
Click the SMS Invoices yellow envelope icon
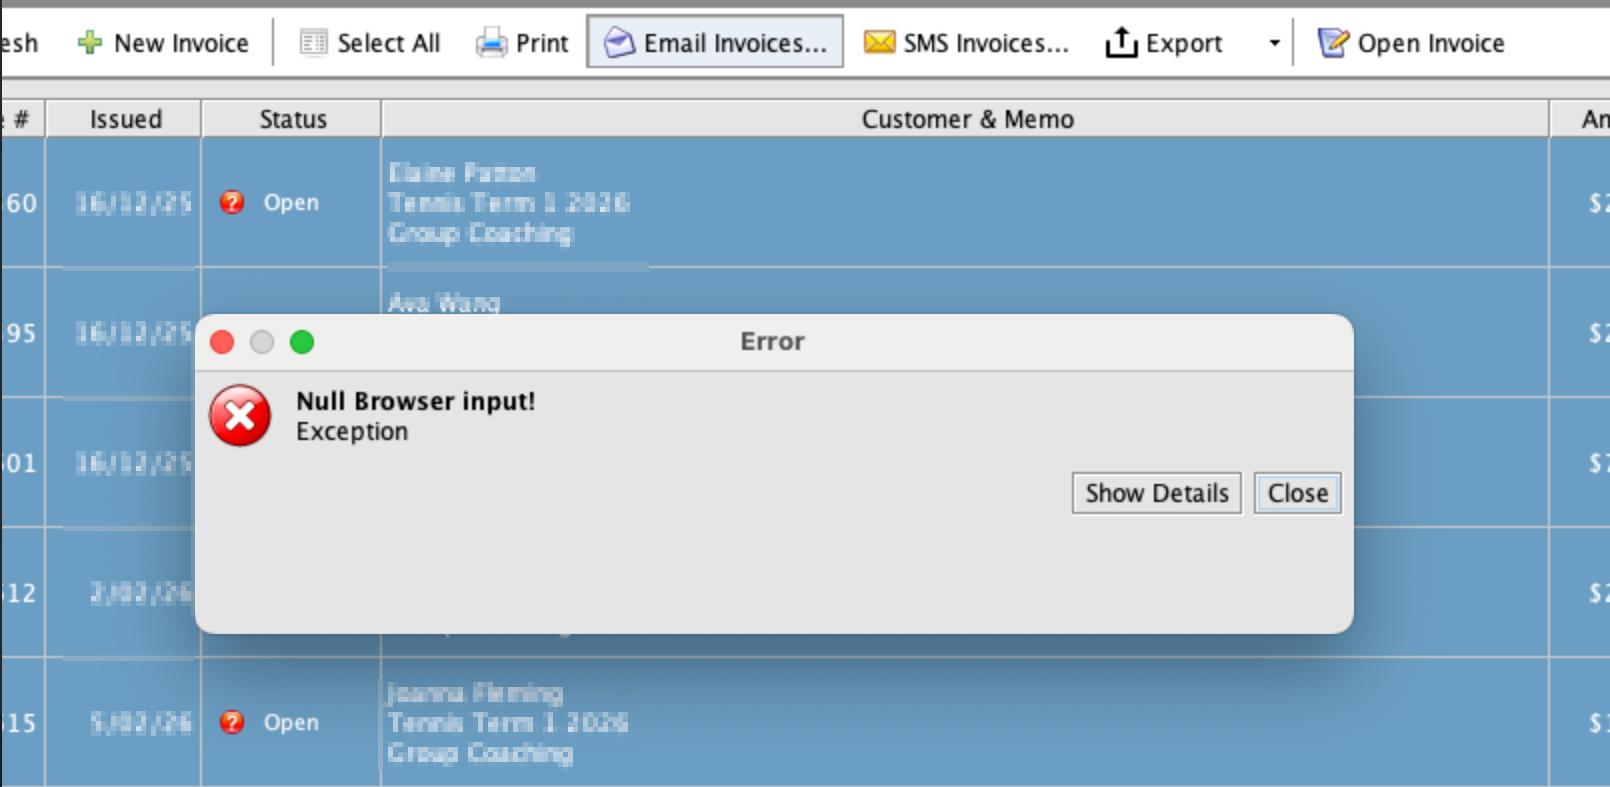(879, 43)
